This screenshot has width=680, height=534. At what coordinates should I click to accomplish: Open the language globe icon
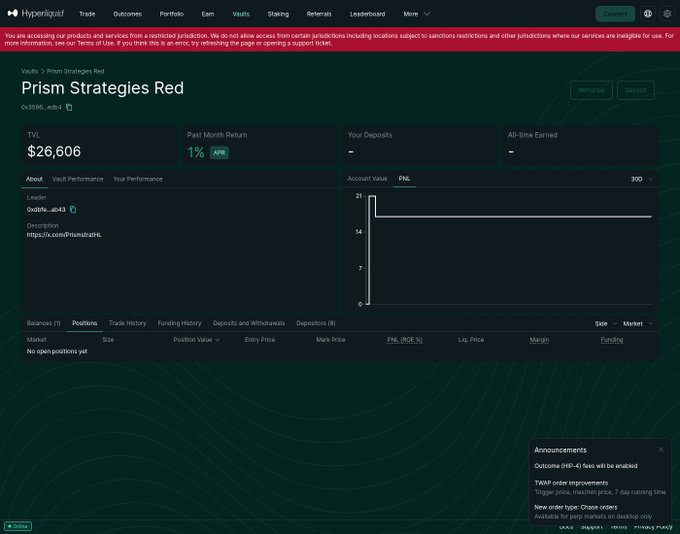pos(647,14)
